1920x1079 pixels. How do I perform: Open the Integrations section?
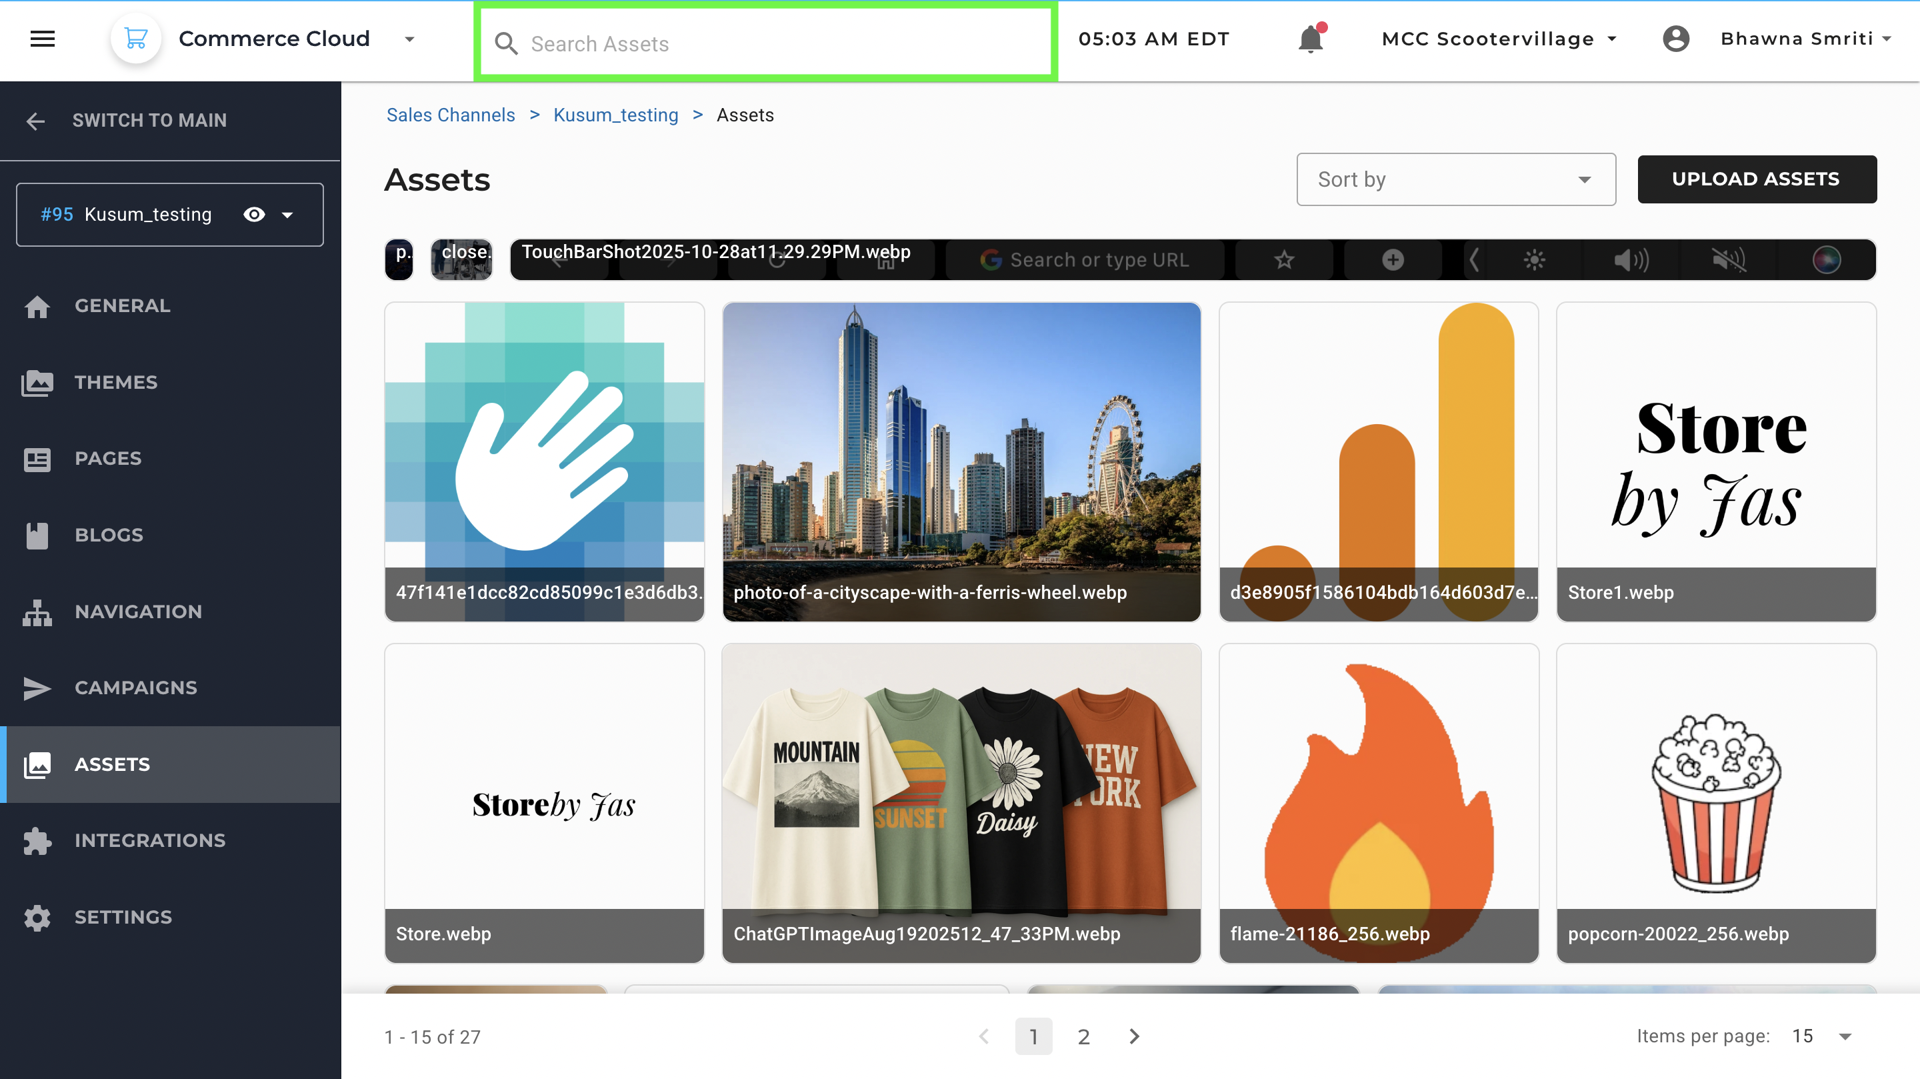point(170,841)
